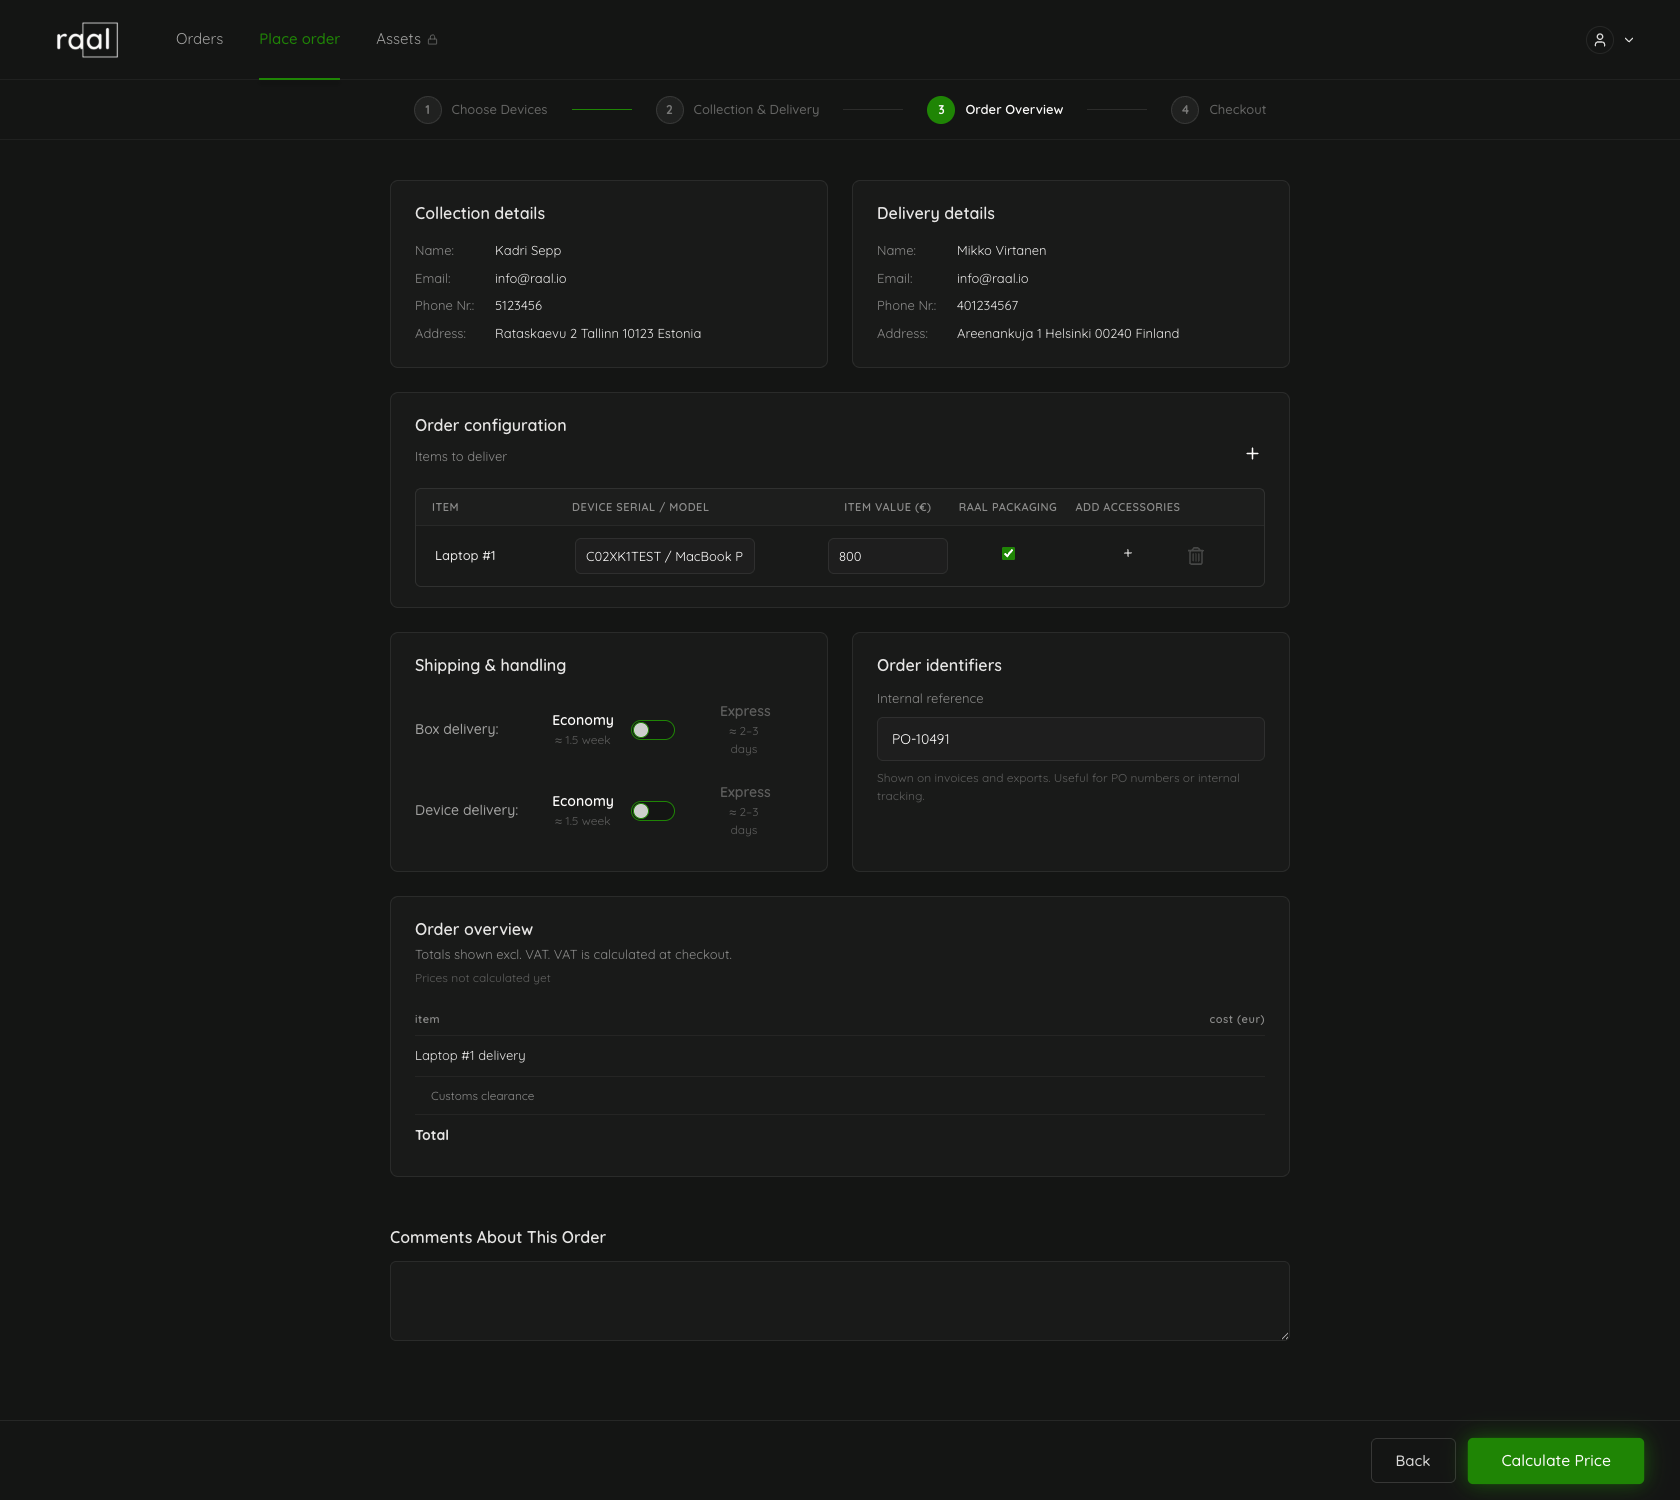This screenshot has height=1500, width=1680.
Task: Click the Items to deliver label
Action: coord(461,457)
